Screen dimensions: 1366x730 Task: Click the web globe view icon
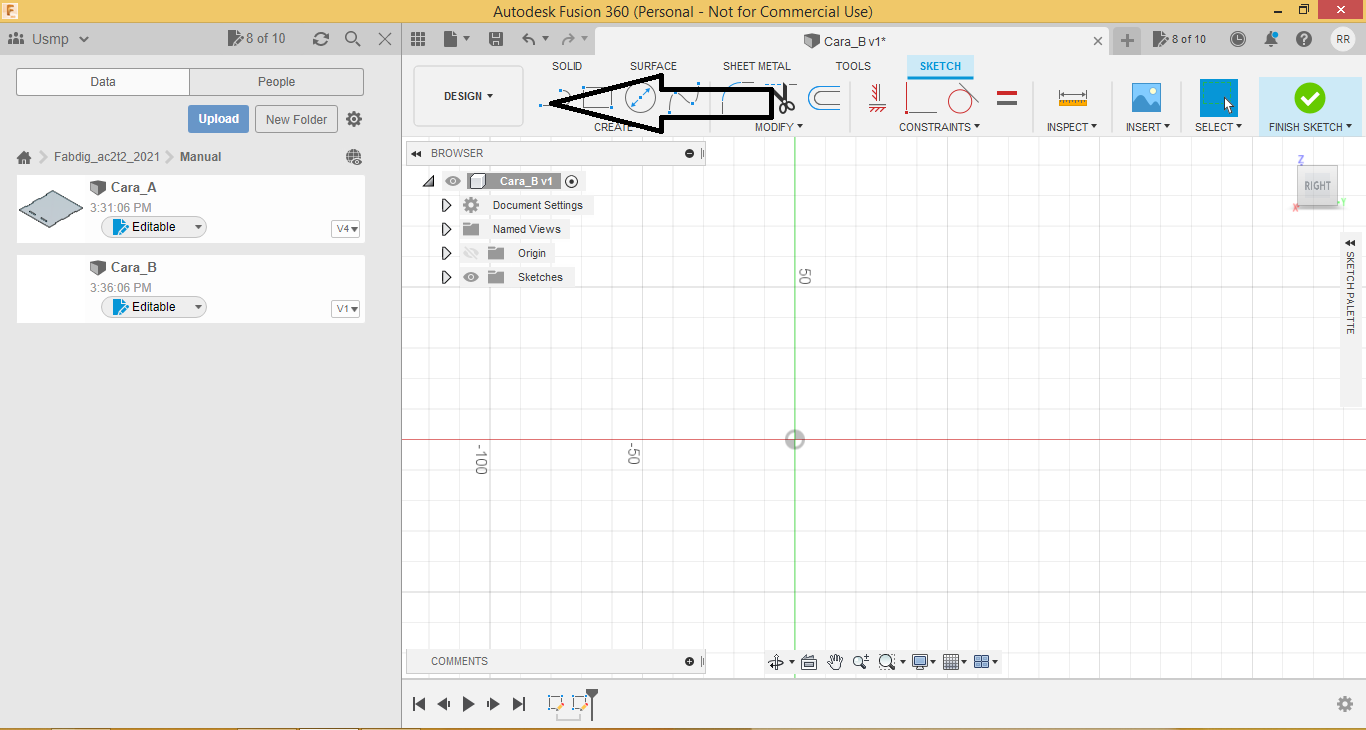tap(353, 157)
